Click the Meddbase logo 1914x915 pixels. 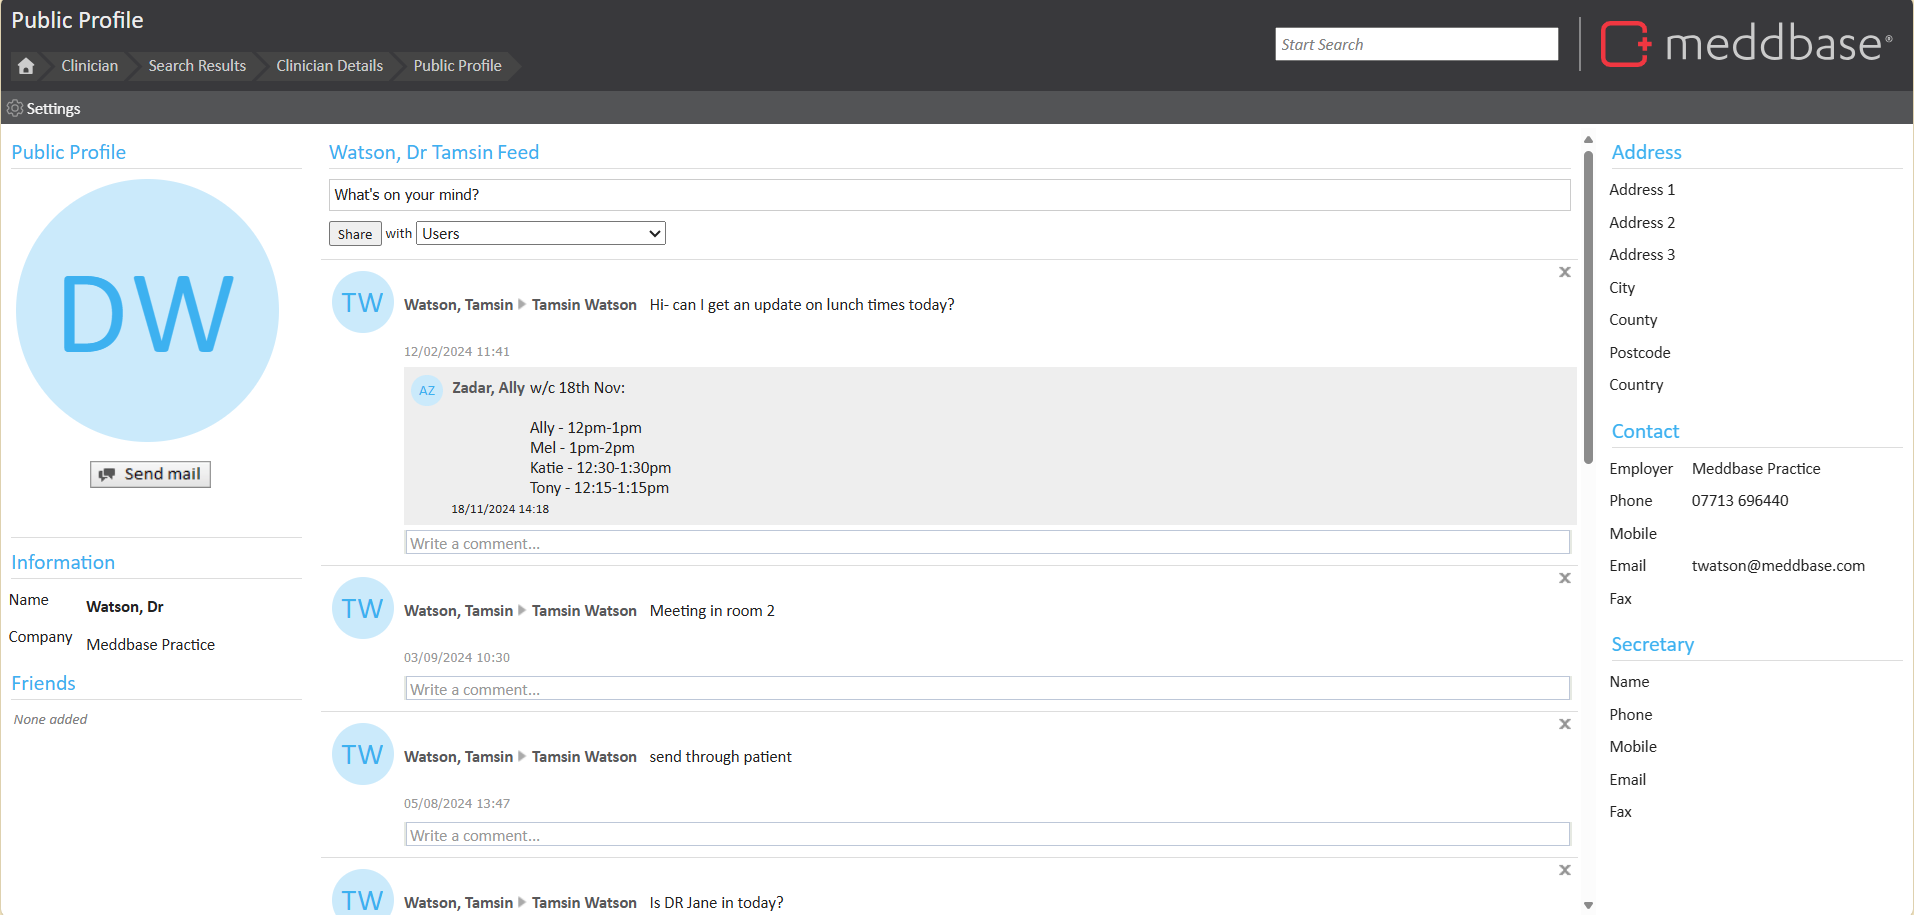point(1746,44)
